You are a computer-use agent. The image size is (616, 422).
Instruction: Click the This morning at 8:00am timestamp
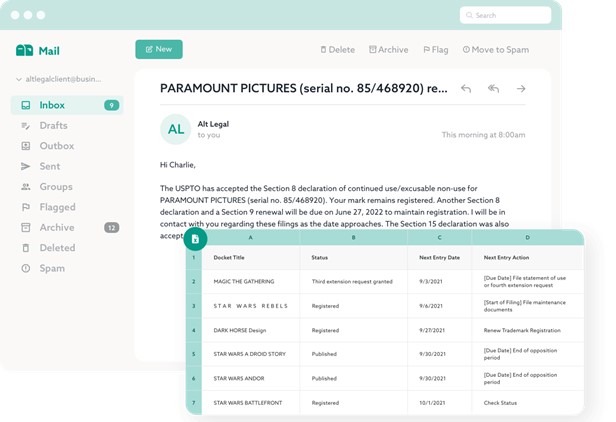pyautogui.click(x=484, y=135)
